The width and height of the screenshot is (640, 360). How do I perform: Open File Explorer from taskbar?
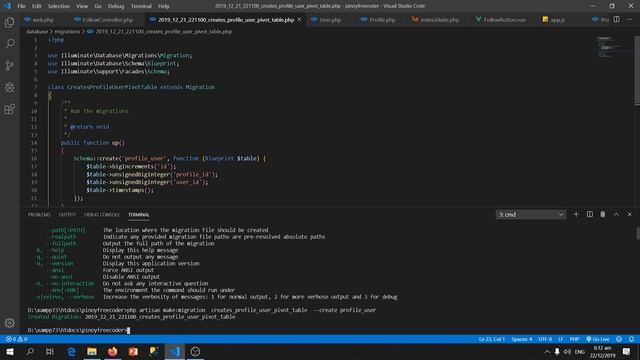tap(92, 351)
